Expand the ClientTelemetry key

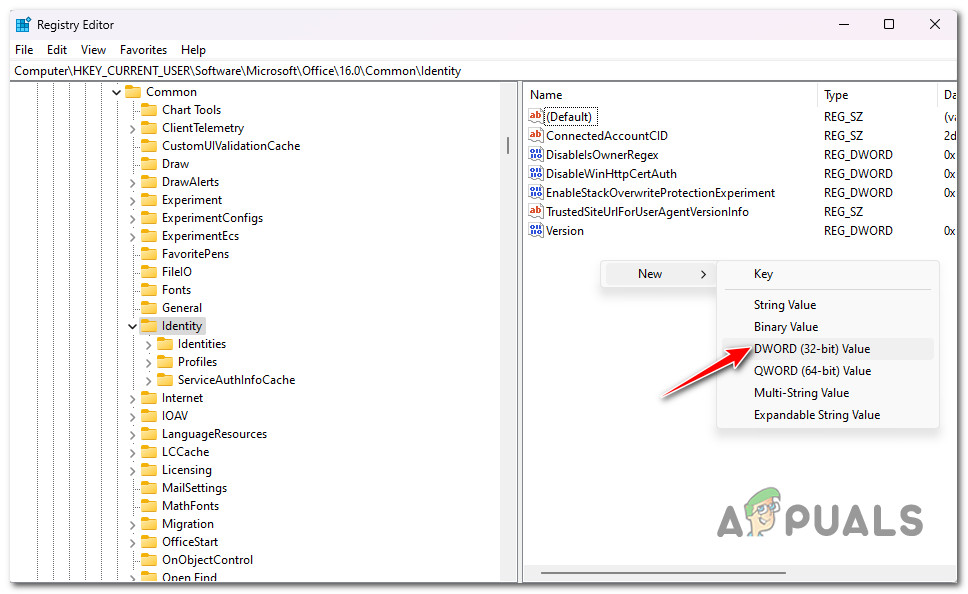click(132, 128)
